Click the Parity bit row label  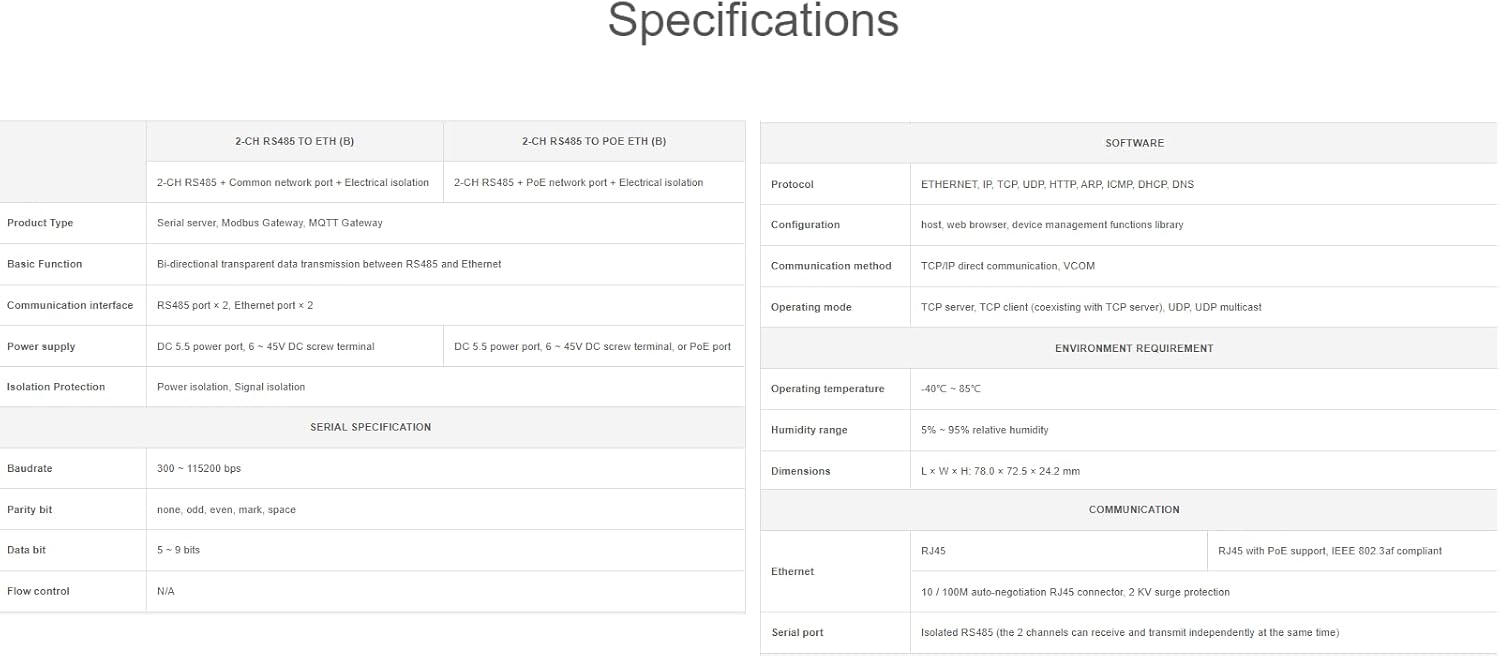pos(30,510)
